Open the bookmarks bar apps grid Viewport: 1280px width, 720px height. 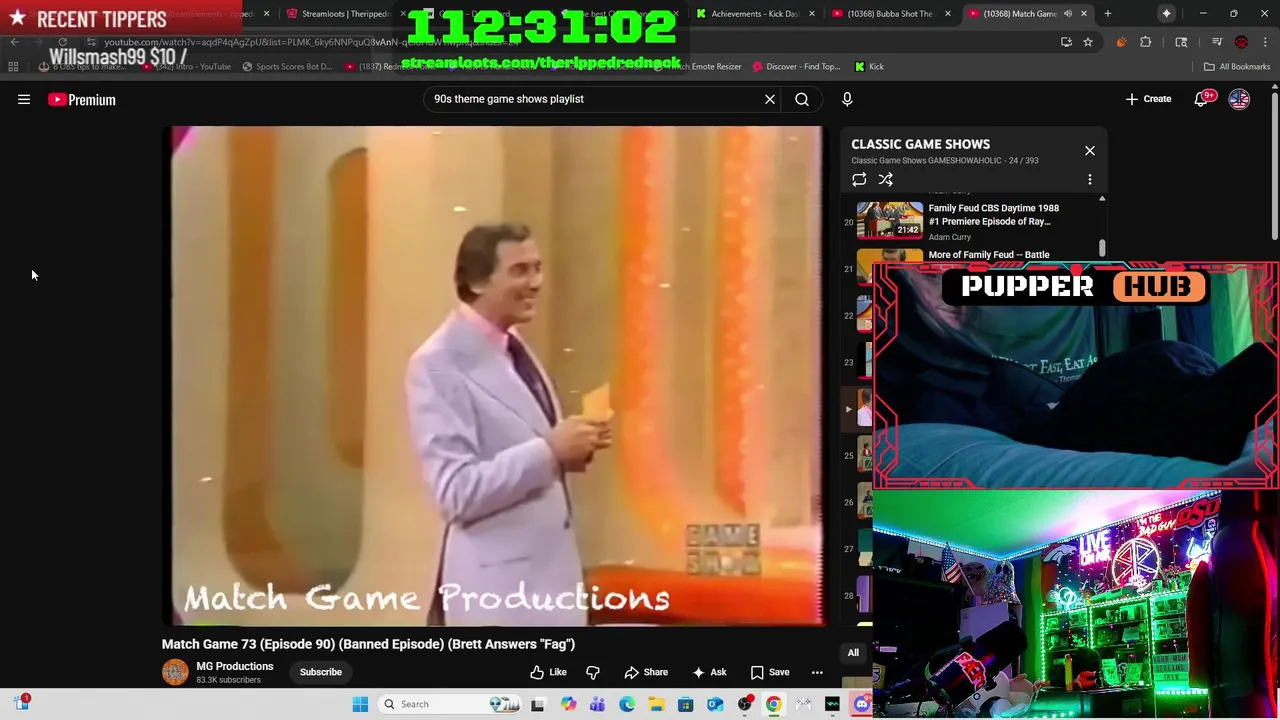pos(13,67)
